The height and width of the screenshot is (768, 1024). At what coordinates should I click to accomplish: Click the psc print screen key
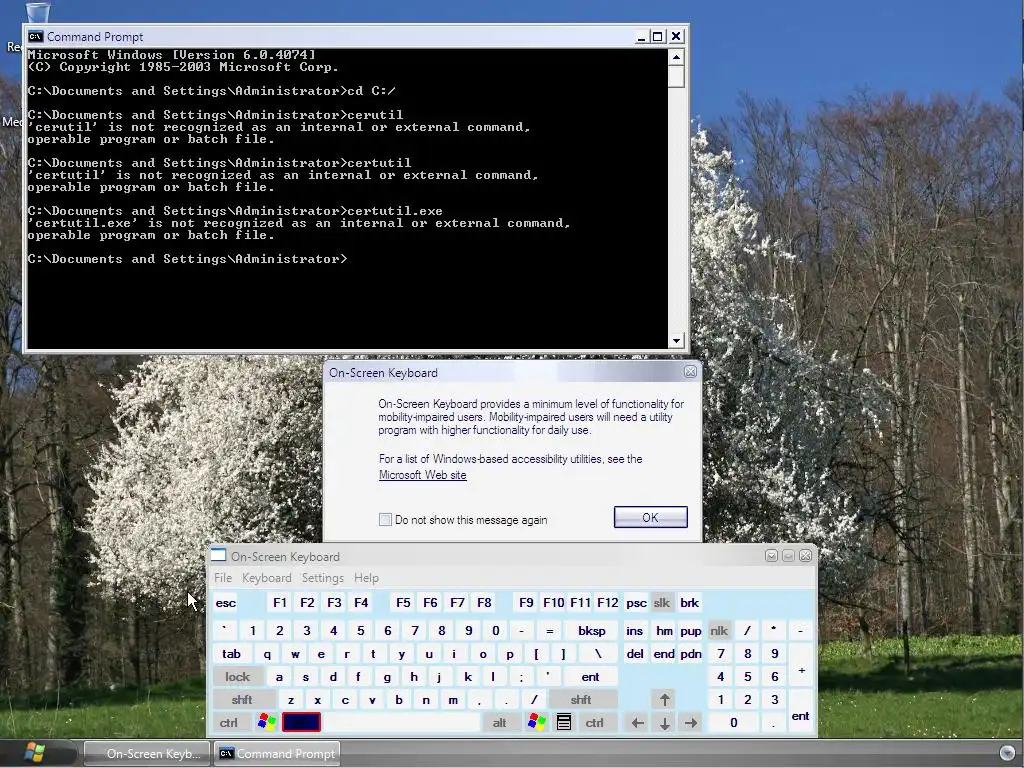pyautogui.click(x=635, y=603)
